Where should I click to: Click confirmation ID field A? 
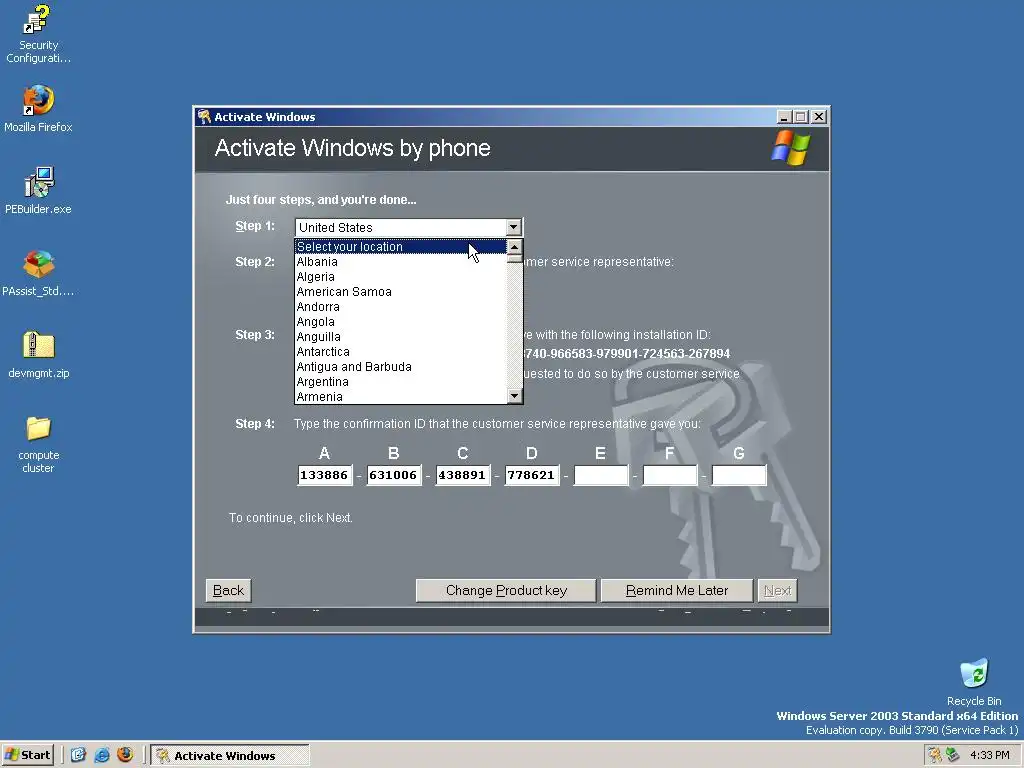tap(325, 475)
